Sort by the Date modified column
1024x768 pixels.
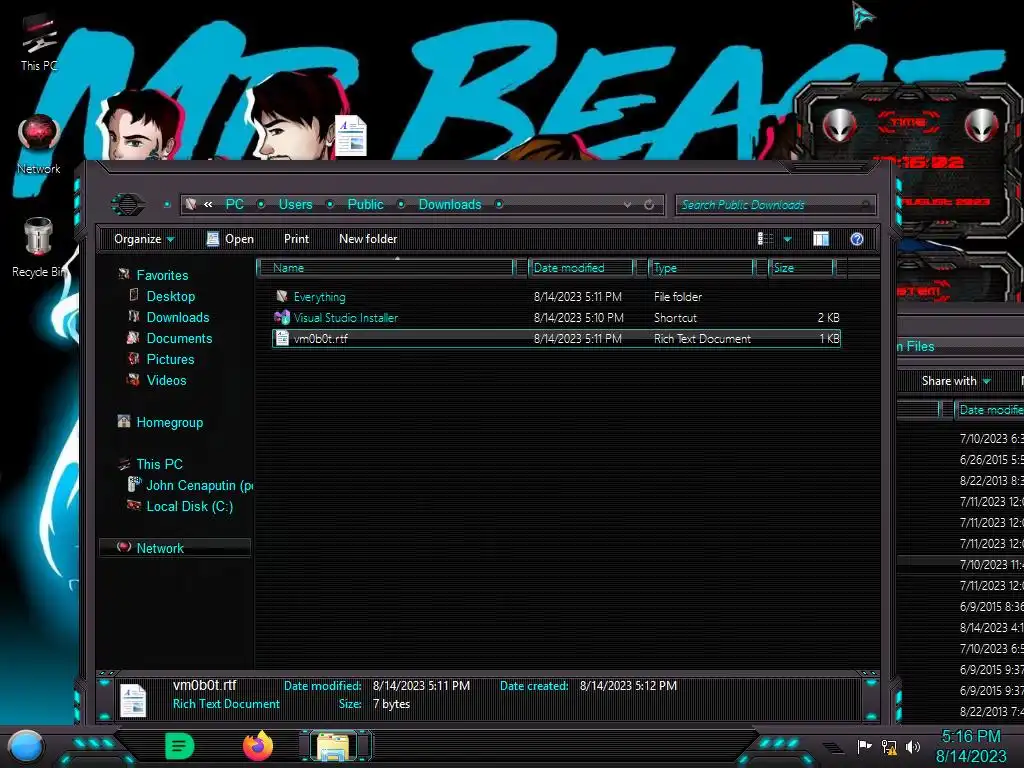point(580,268)
